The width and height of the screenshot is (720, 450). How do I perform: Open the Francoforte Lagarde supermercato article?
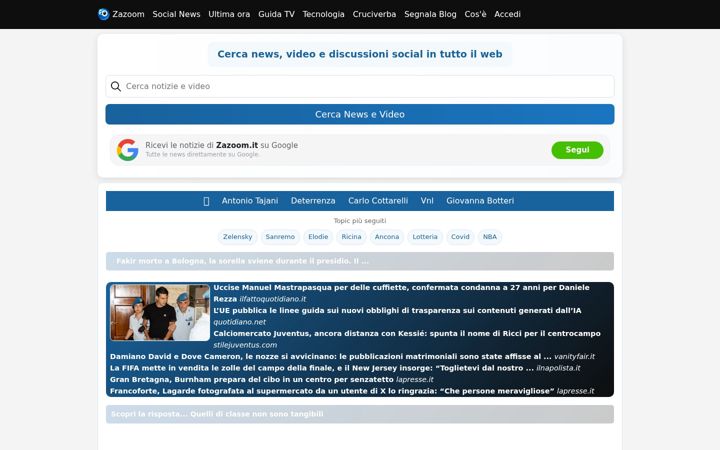tap(332, 391)
